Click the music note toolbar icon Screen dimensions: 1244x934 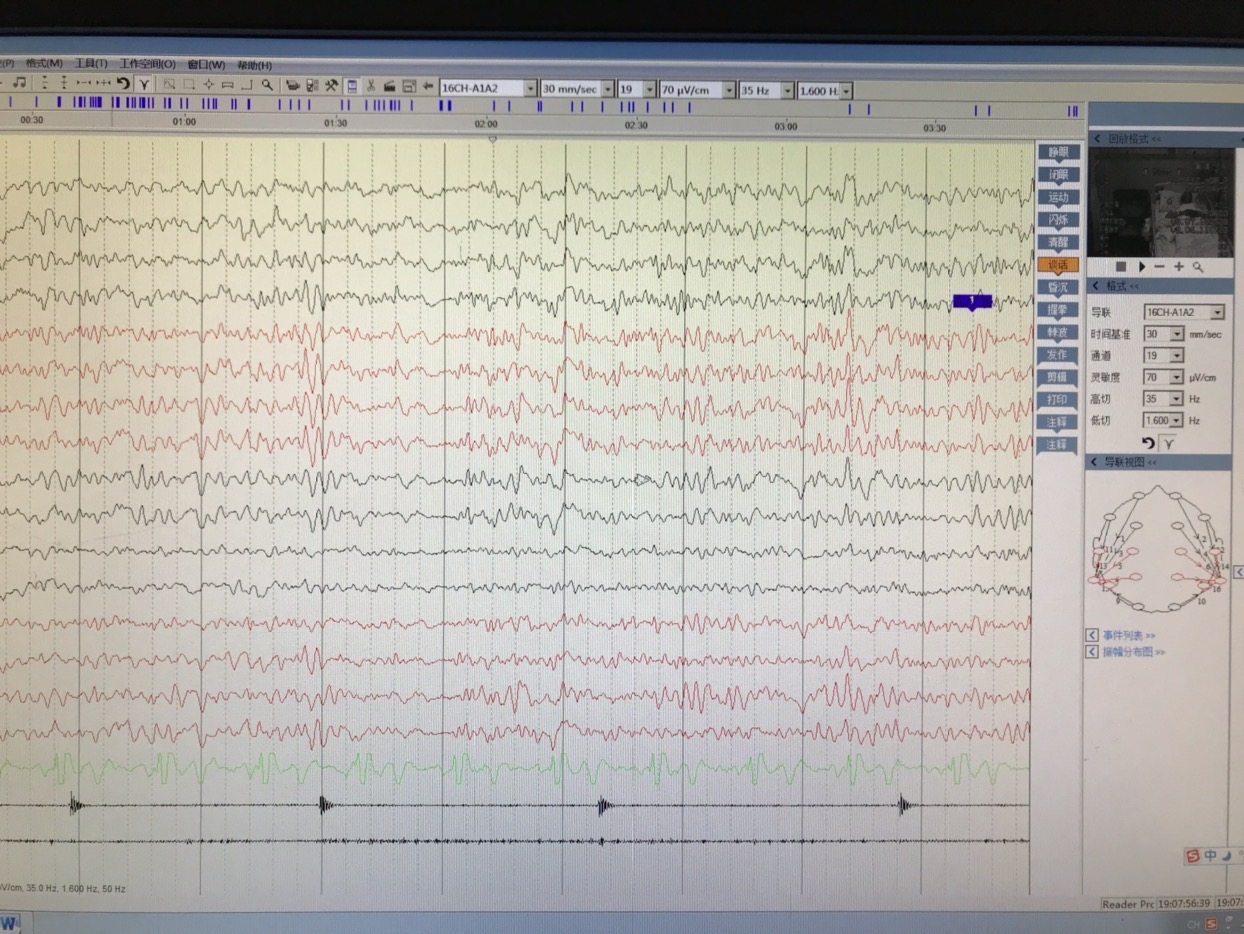click(19, 85)
